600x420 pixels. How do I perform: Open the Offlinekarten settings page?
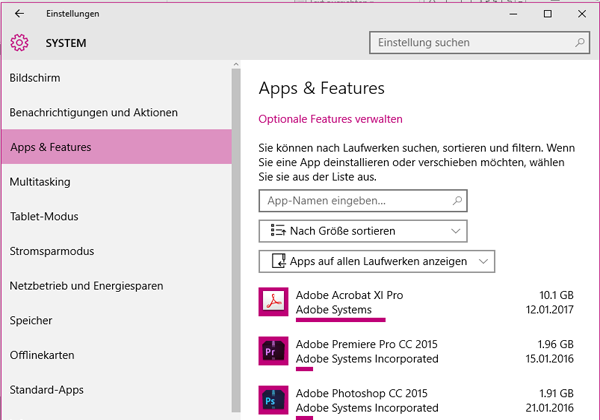coord(117,355)
